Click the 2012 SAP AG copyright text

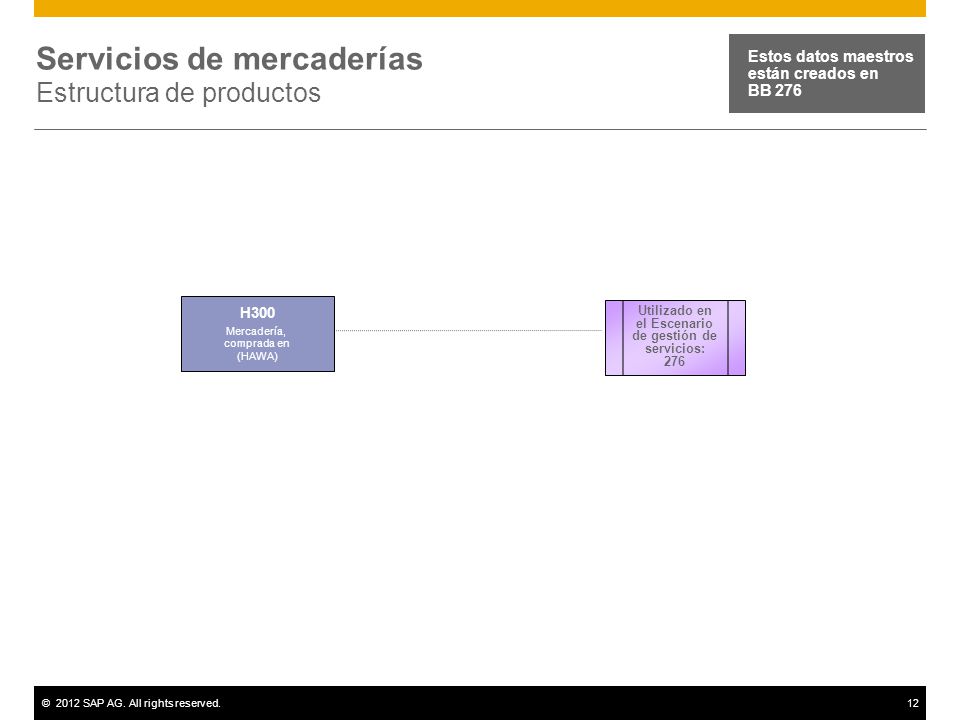pos(131,703)
